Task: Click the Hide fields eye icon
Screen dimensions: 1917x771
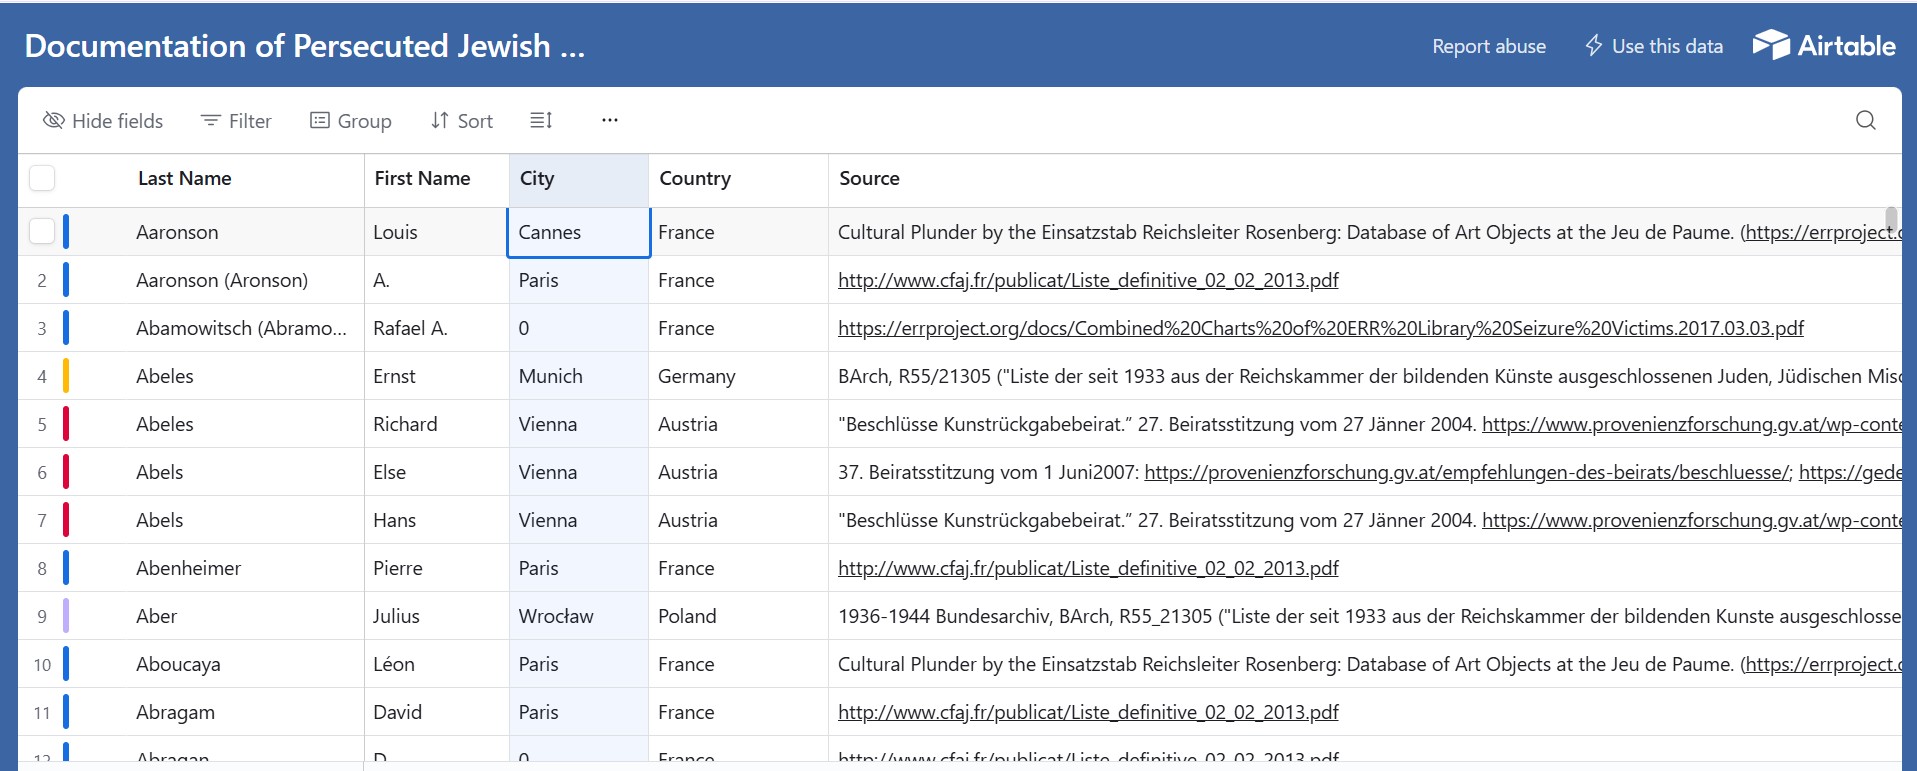Action: [x=54, y=121]
